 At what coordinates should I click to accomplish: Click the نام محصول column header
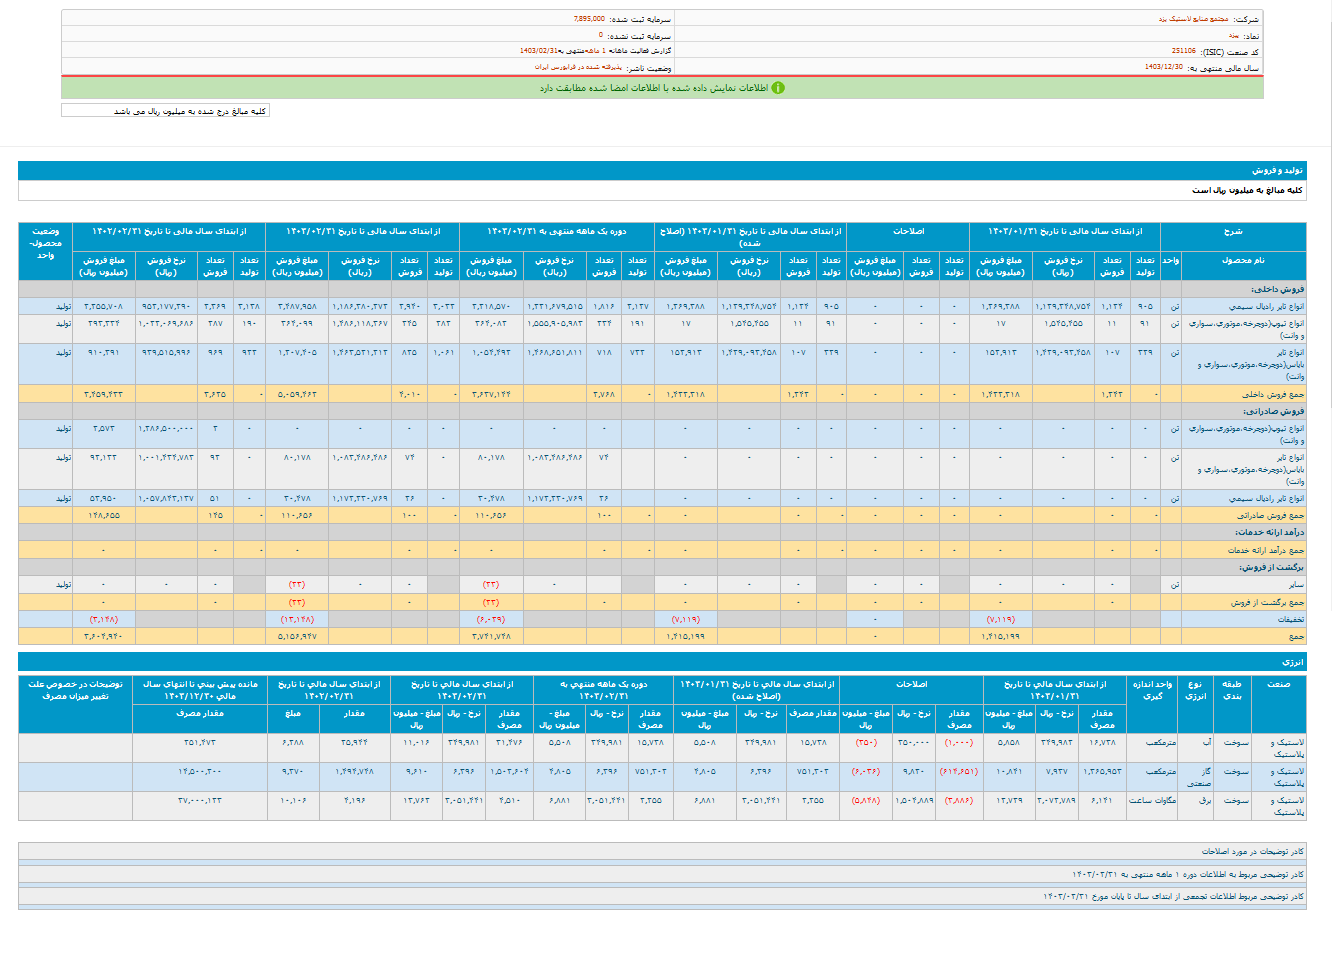point(1242,260)
